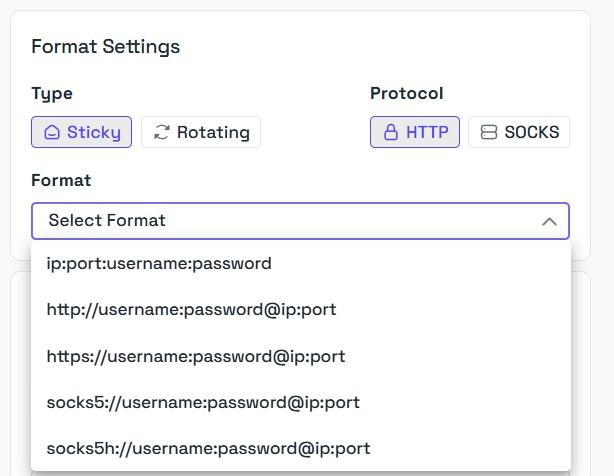The width and height of the screenshot is (614, 476).
Task: Pick the http://username:password@ip:port format
Action: pyautogui.click(x=191, y=310)
